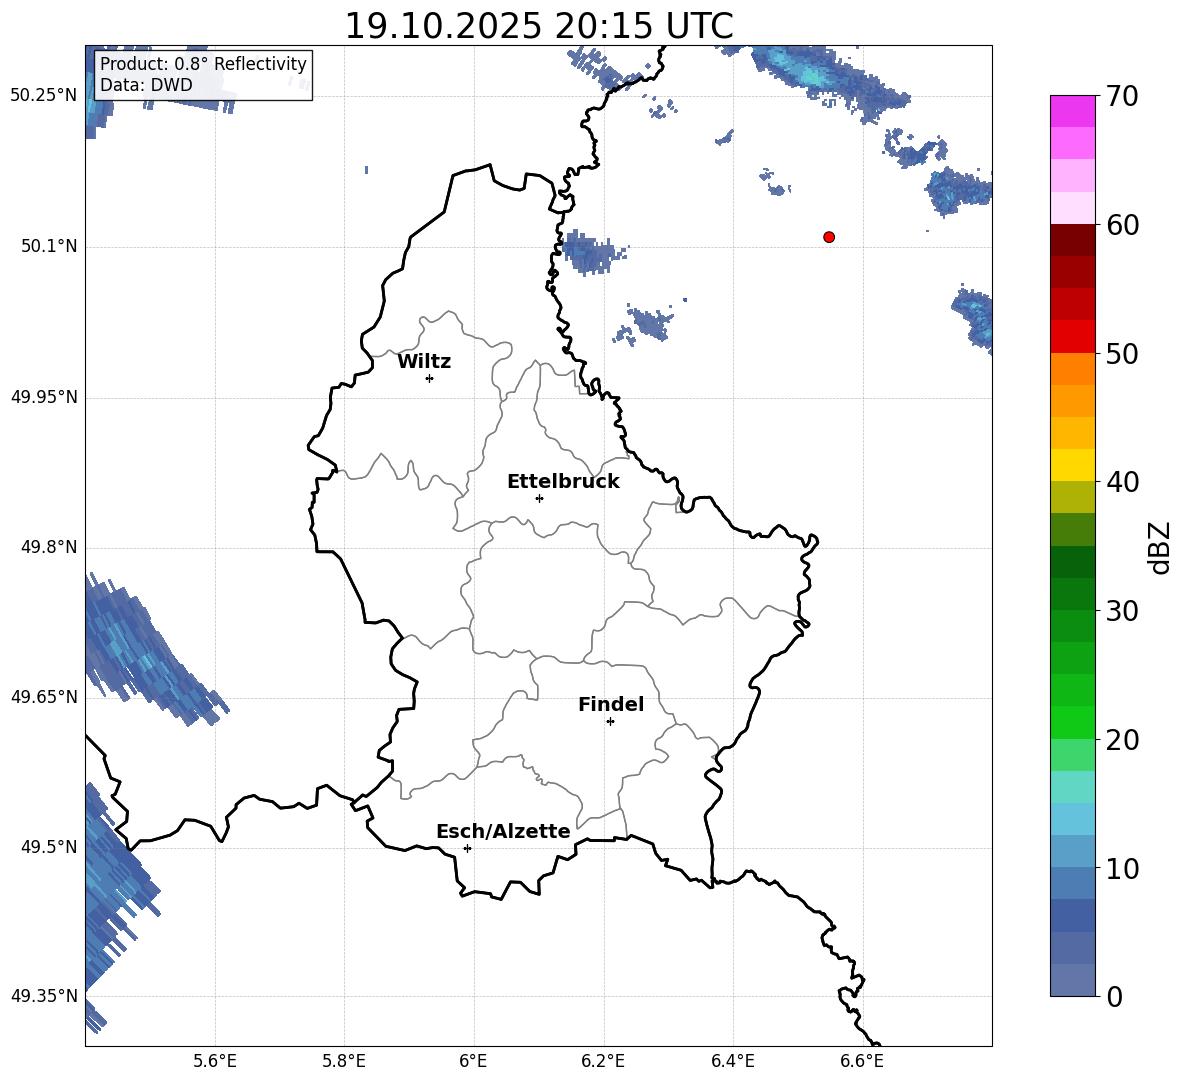Viewport: 1184px width, 1081px height.
Task: Click the 49.8°N latitude label
Action: 48,547
